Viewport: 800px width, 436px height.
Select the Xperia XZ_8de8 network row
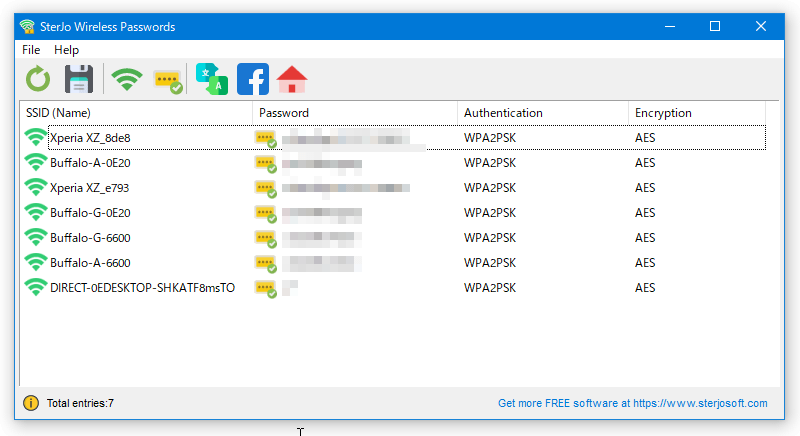393,138
